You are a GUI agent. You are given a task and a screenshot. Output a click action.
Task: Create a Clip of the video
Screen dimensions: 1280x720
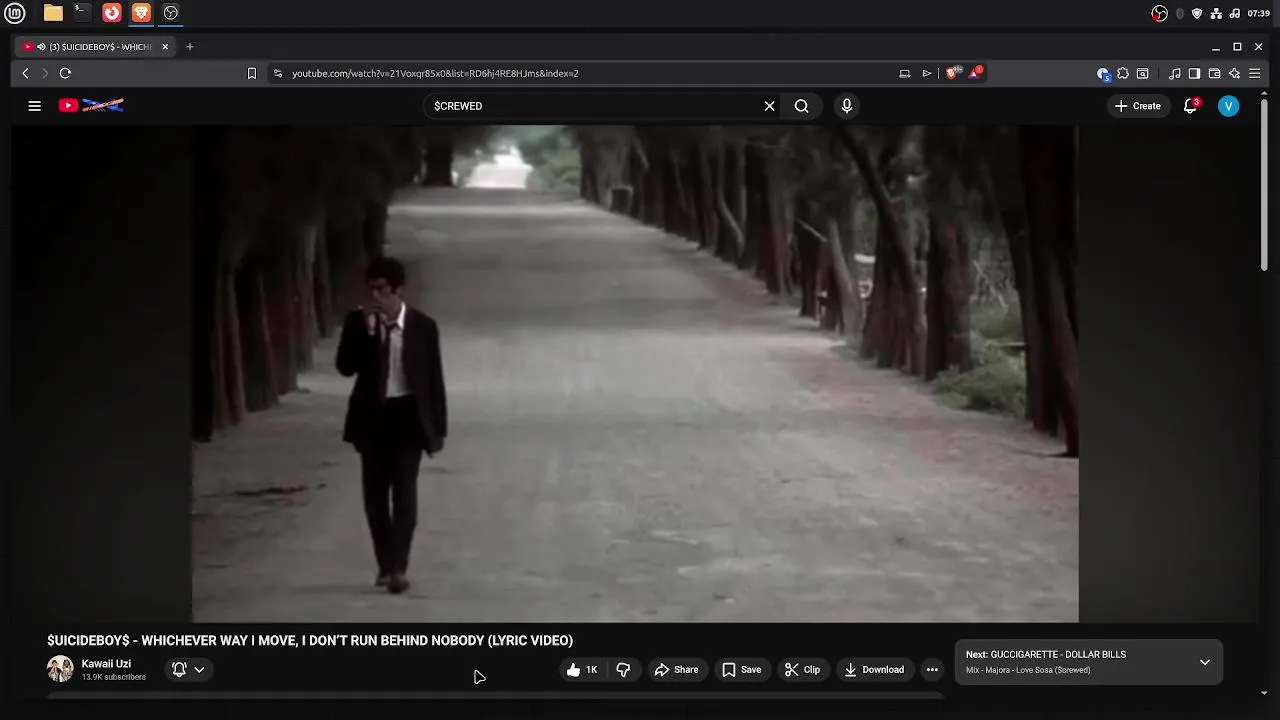pos(802,670)
